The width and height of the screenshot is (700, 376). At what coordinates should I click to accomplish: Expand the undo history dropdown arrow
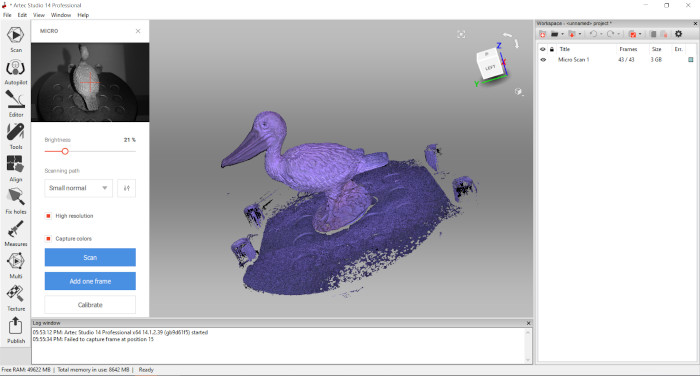(x=601, y=34)
